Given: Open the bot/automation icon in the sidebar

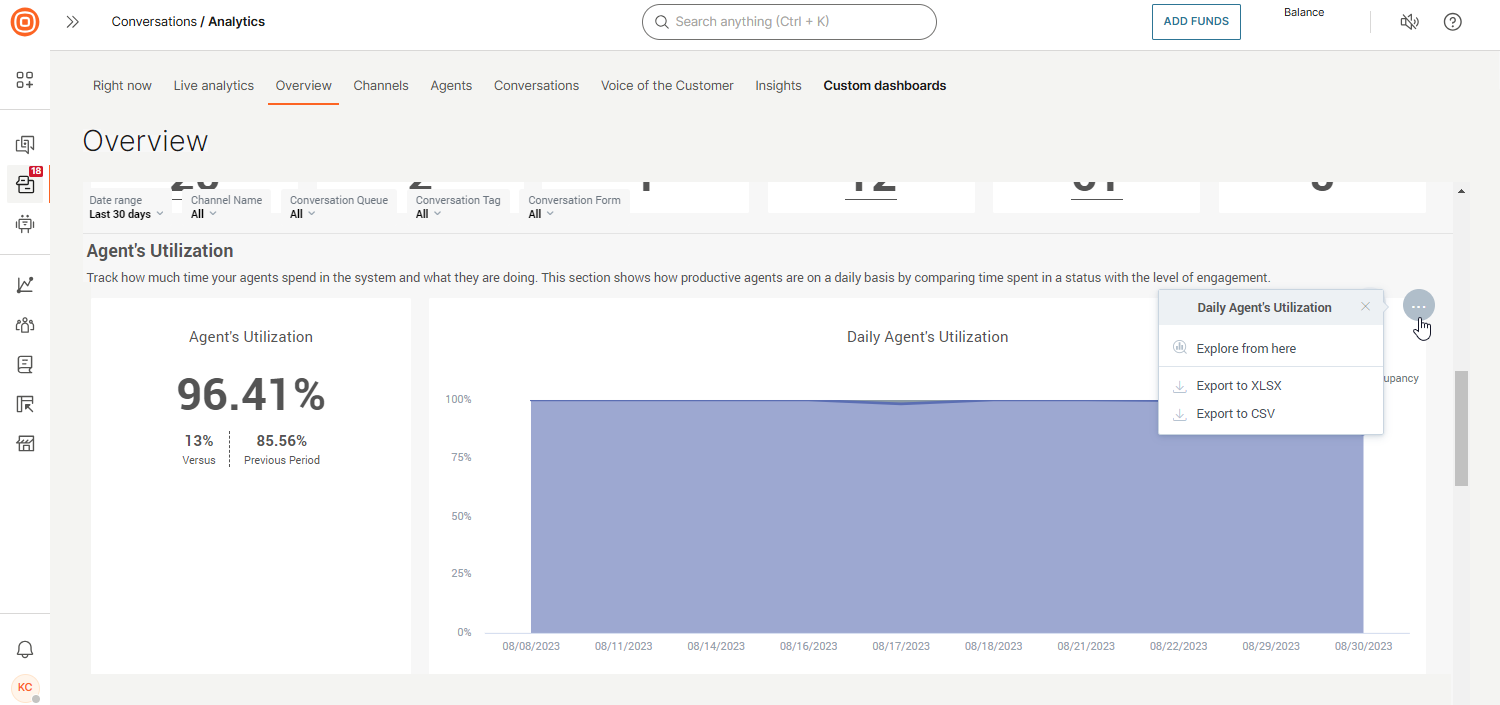Looking at the screenshot, I should [x=25, y=224].
